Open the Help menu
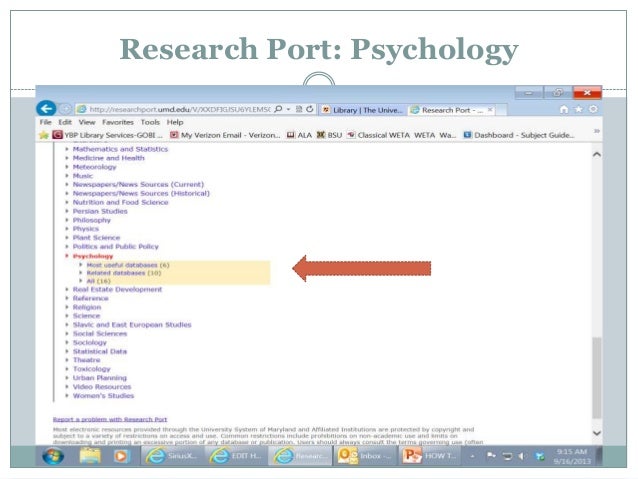The height and width of the screenshot is (479, 638). coord(175,122)
